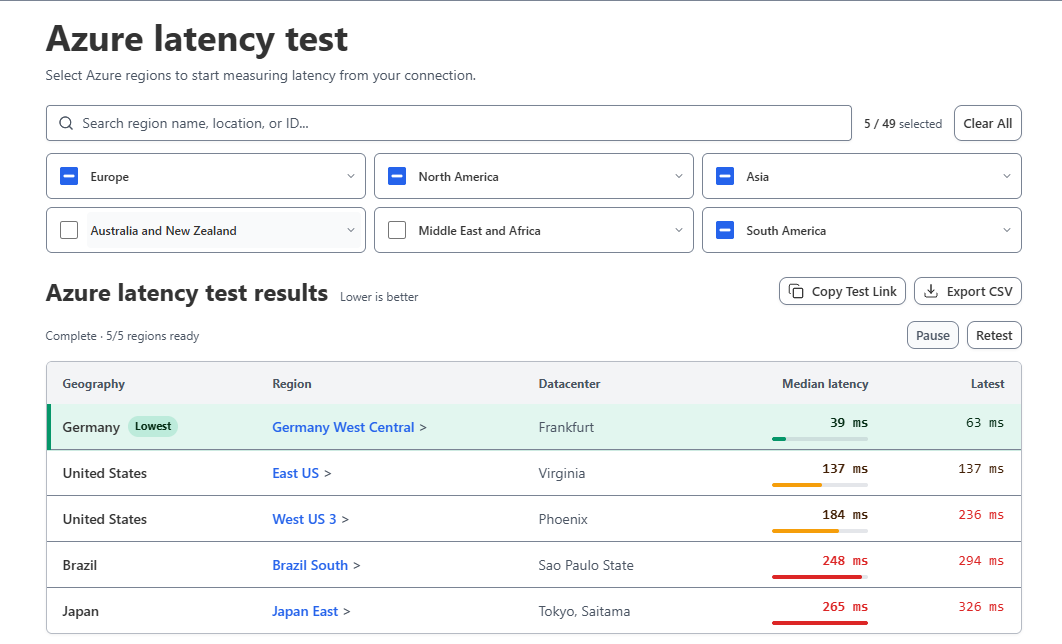Click the 248 ms median latency value
The width and height of the screenshot is (1062, 644).
coord(845,561)
